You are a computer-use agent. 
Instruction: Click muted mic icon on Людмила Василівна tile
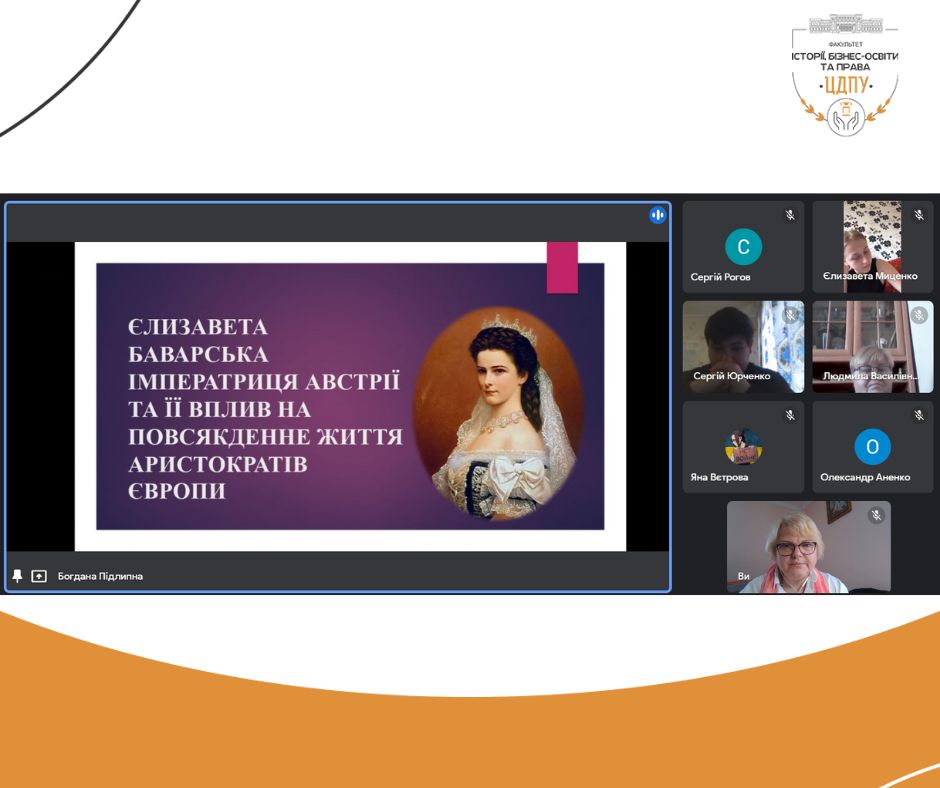[918, 315]
